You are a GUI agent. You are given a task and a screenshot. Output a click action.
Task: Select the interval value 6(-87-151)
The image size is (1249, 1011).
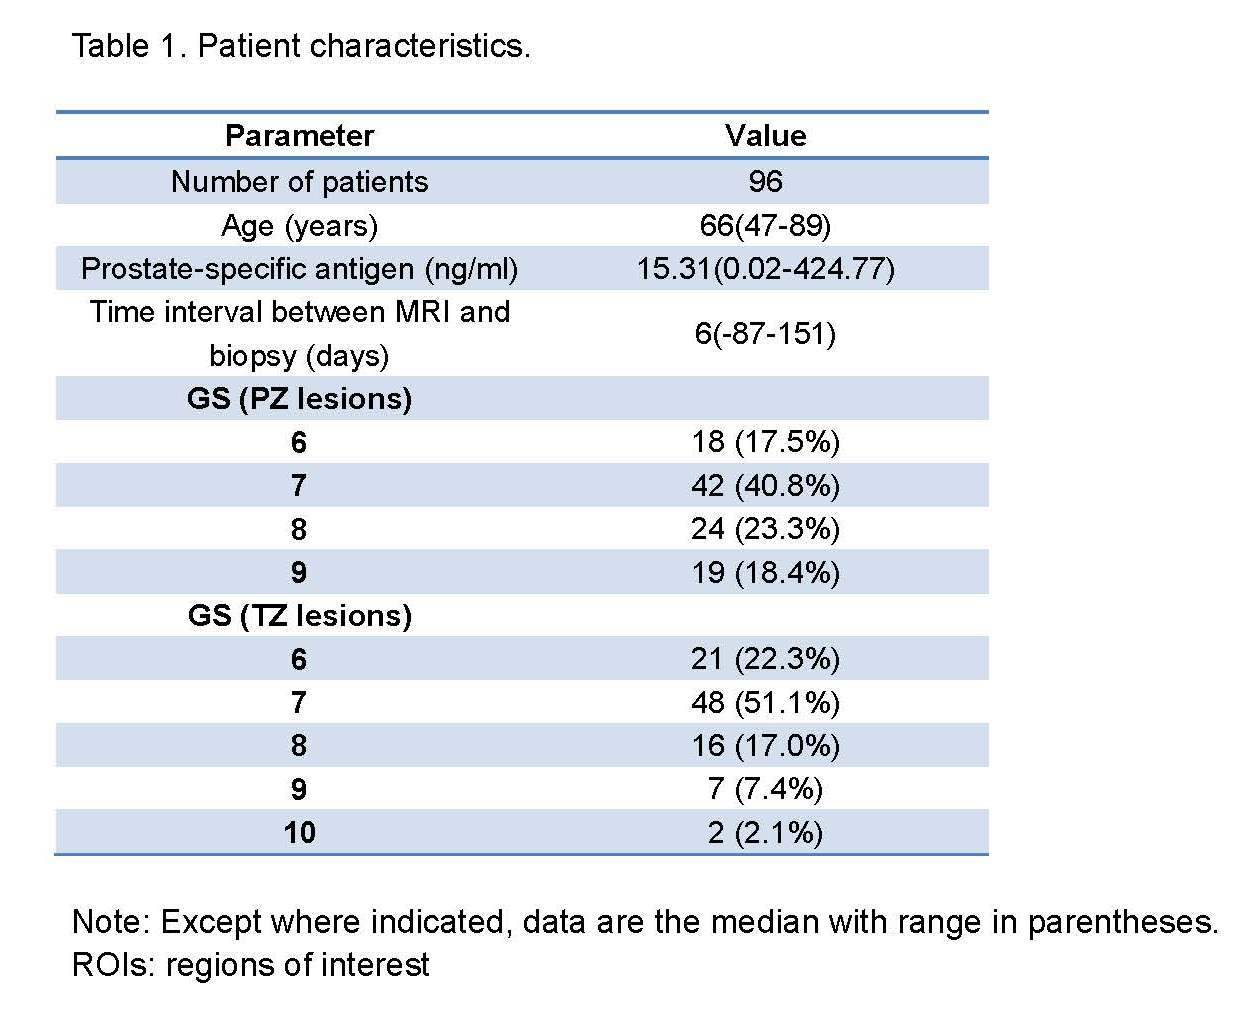(x=765, y=333)
